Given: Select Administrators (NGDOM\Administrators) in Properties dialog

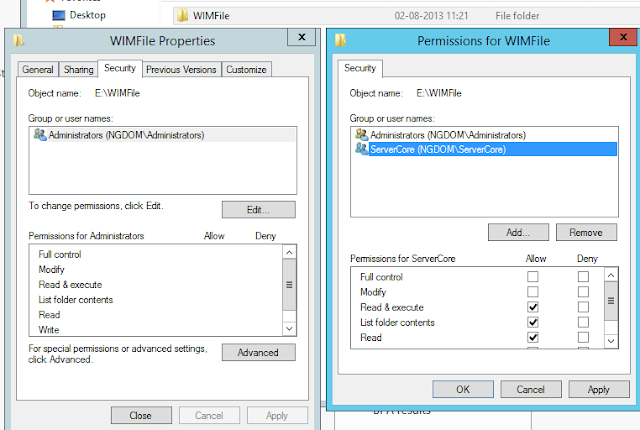Looking at the screenshot, I should 162,135.
